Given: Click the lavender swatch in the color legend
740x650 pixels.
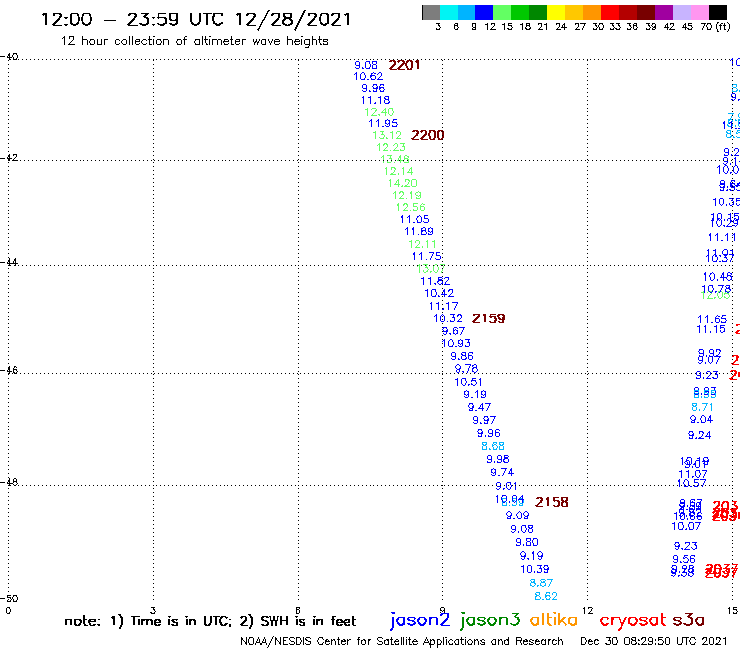Looking at the screenshot, I should (x=681, y=12).
